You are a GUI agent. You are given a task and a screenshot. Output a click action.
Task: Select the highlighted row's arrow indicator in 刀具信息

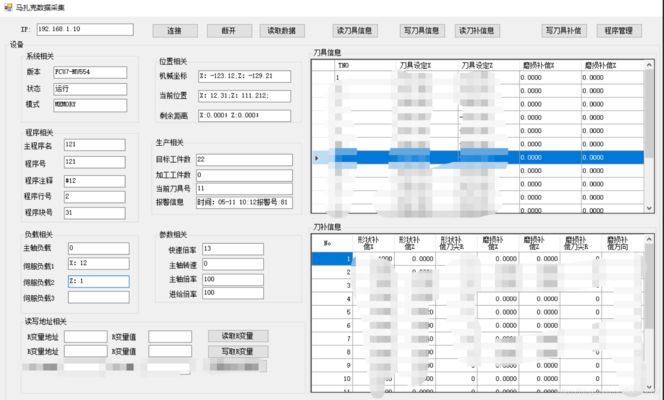coord(318,157)
